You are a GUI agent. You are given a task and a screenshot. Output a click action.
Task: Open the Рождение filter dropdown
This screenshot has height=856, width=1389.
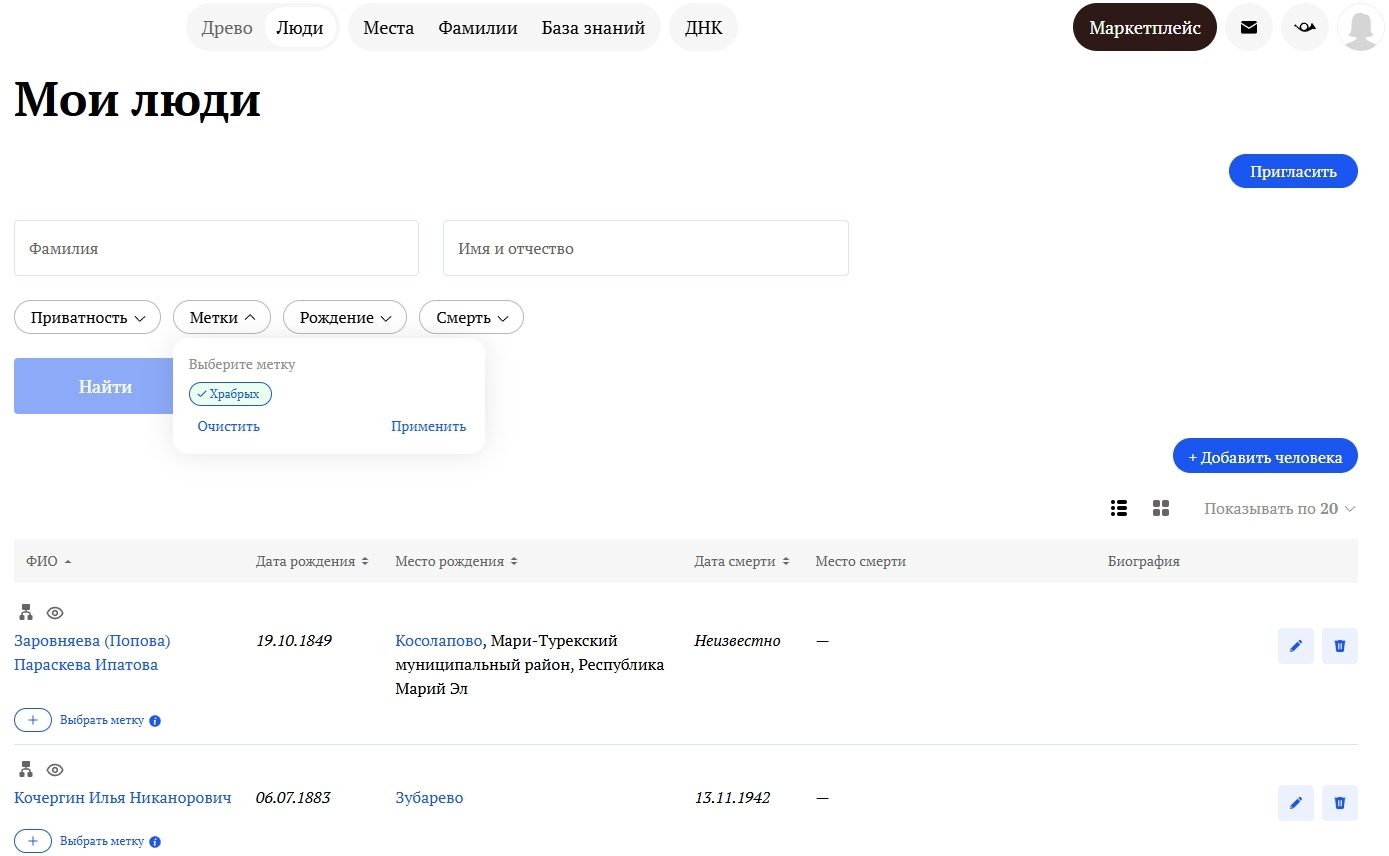344,318
